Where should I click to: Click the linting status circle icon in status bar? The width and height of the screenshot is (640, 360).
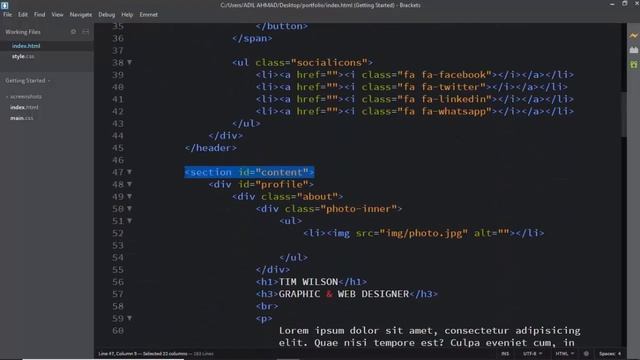586,353
